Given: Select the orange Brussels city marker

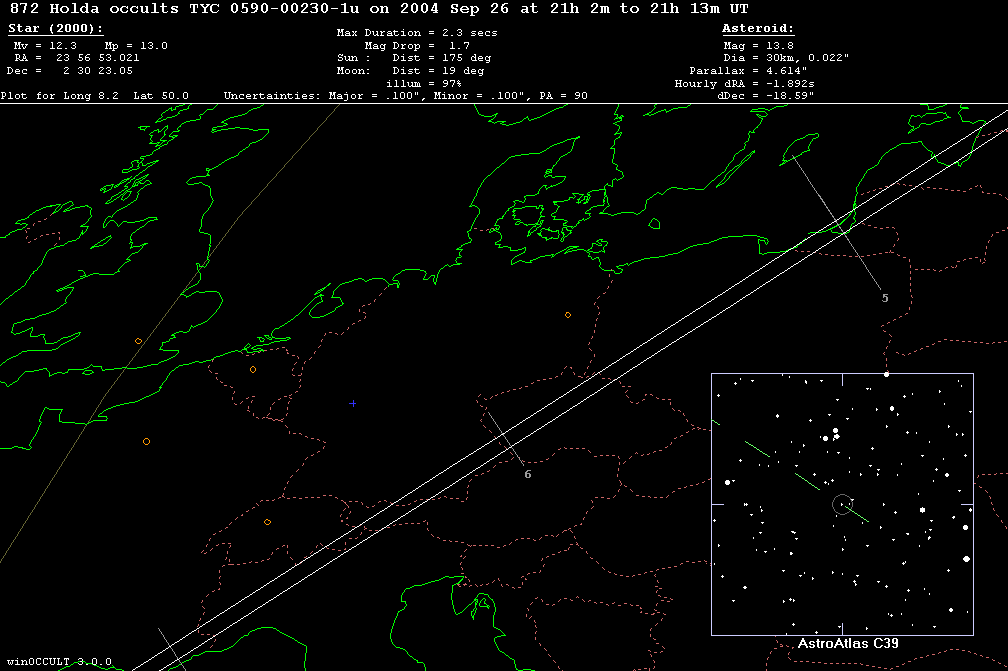Looking at the screenshot, I should (x=253, y=370).
